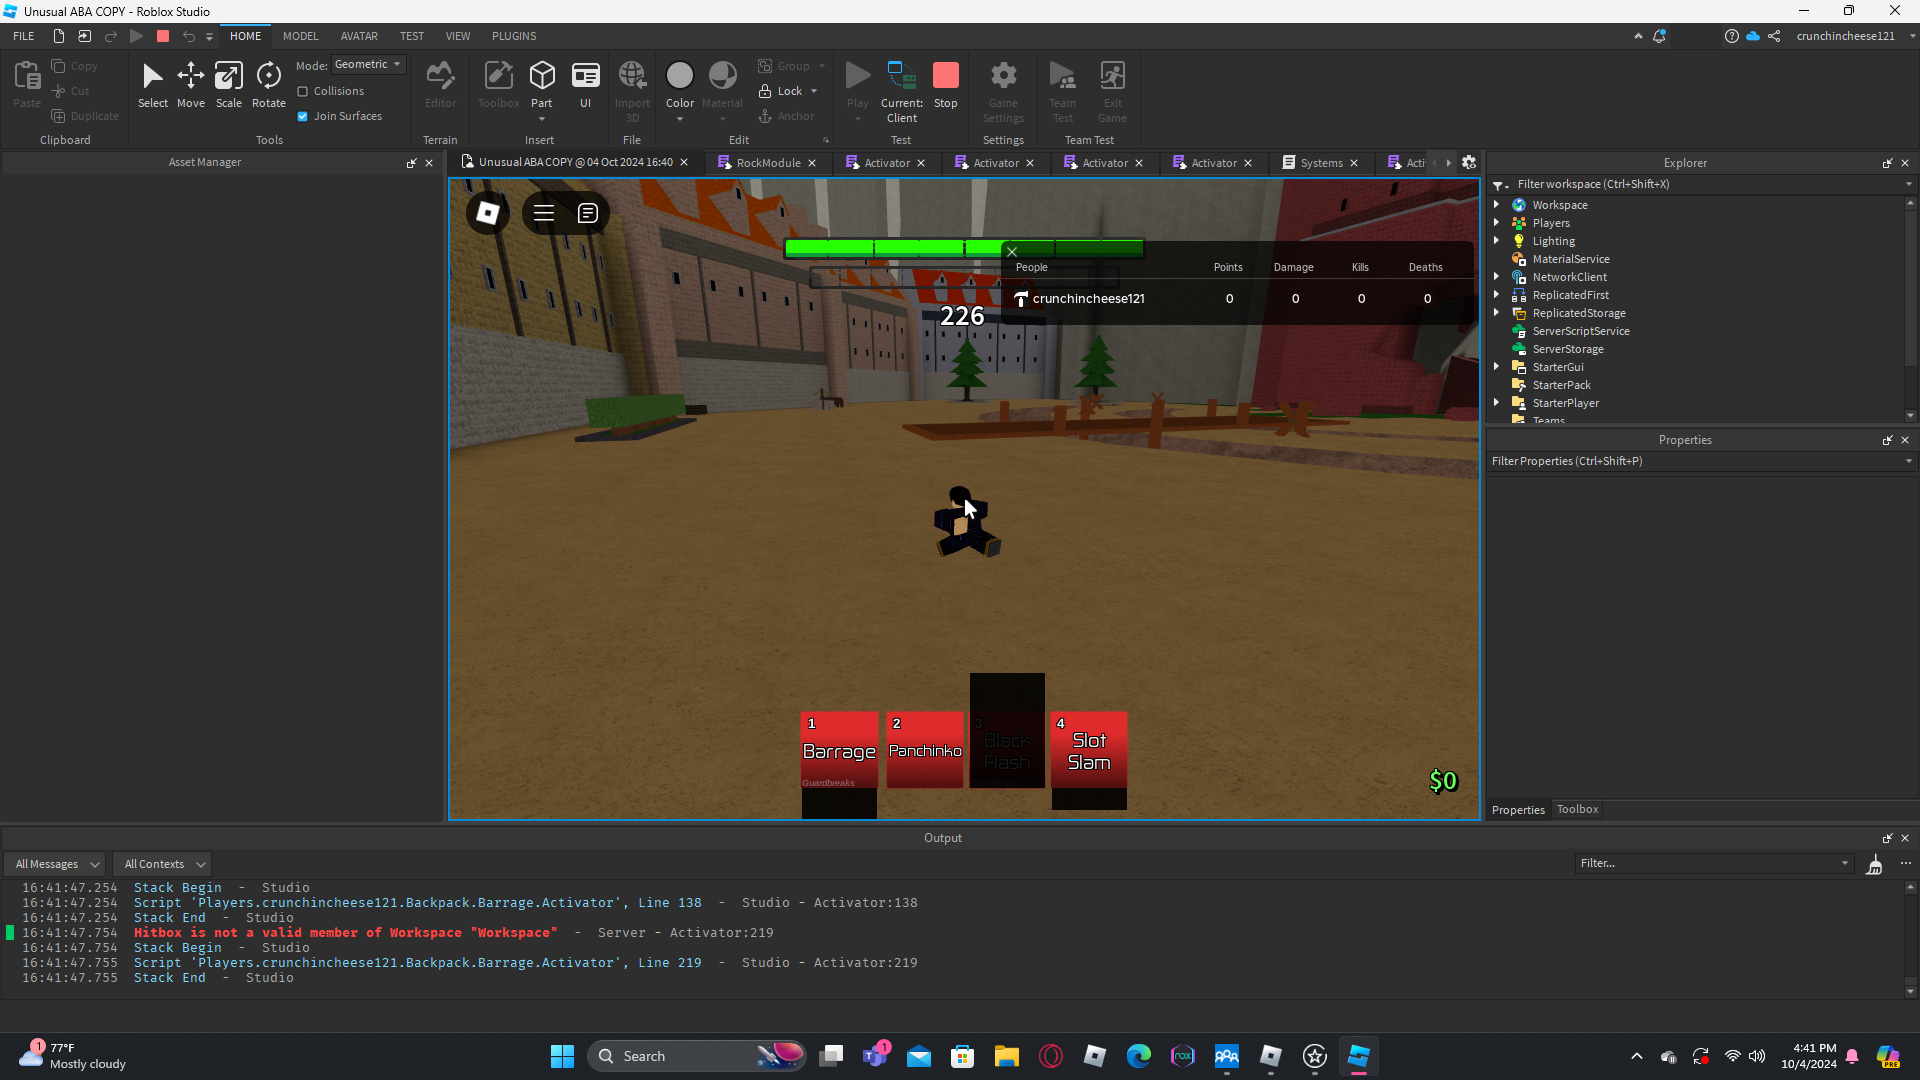
Task: Activate the Rotate tool
Action: (x=269, y=84)
